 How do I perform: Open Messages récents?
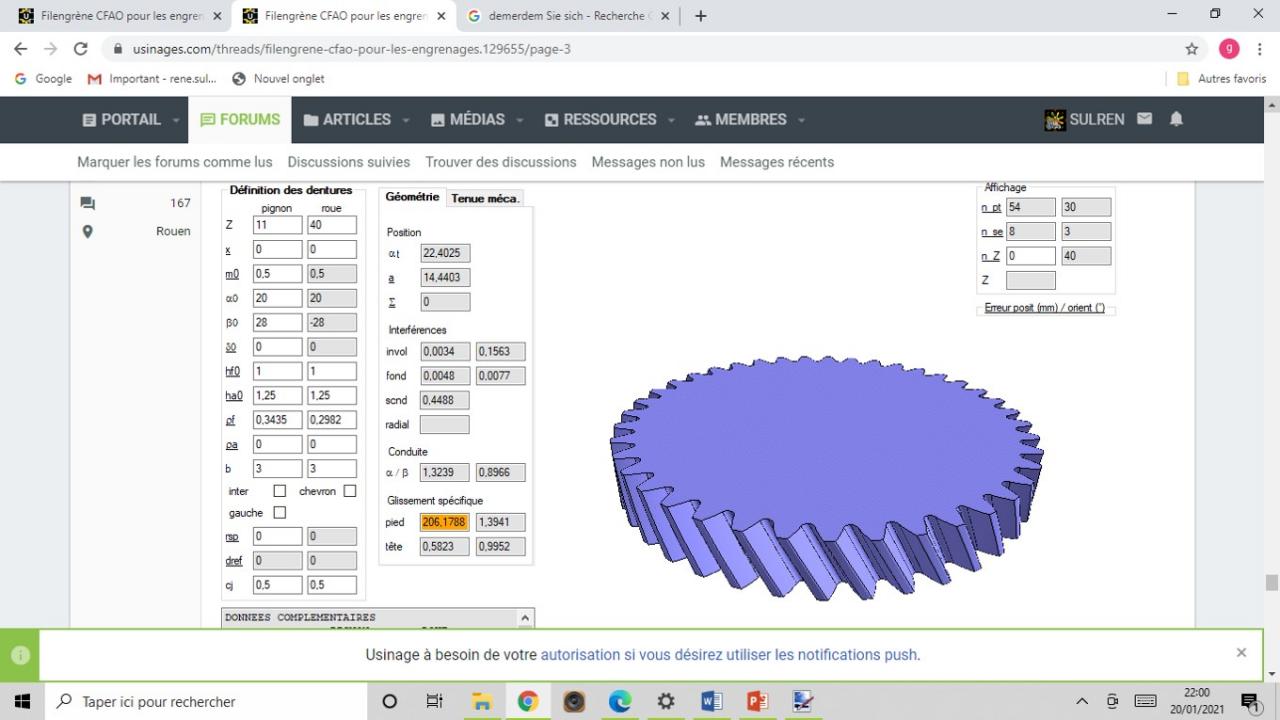777,162
